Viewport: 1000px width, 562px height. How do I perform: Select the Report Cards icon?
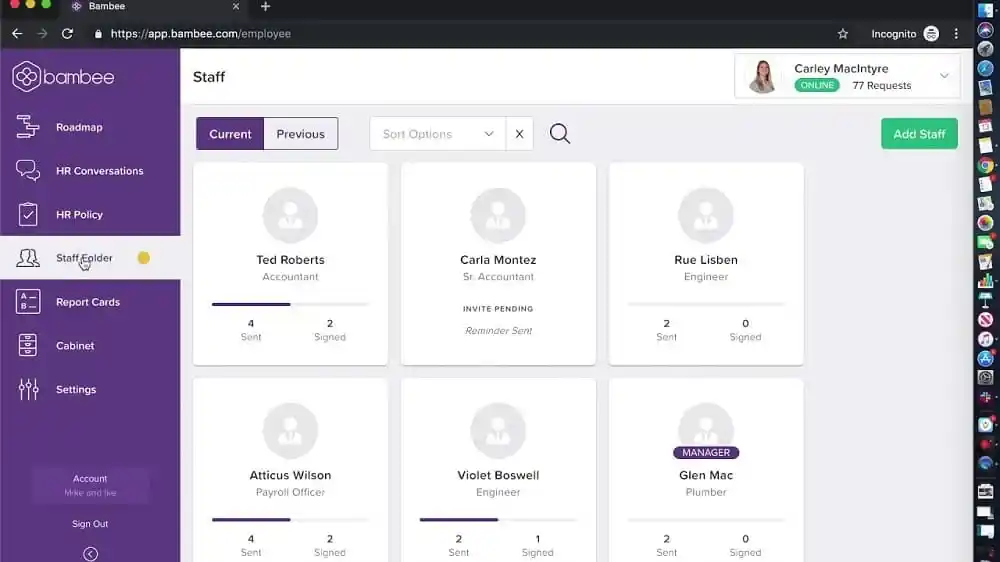coord(28,302)
